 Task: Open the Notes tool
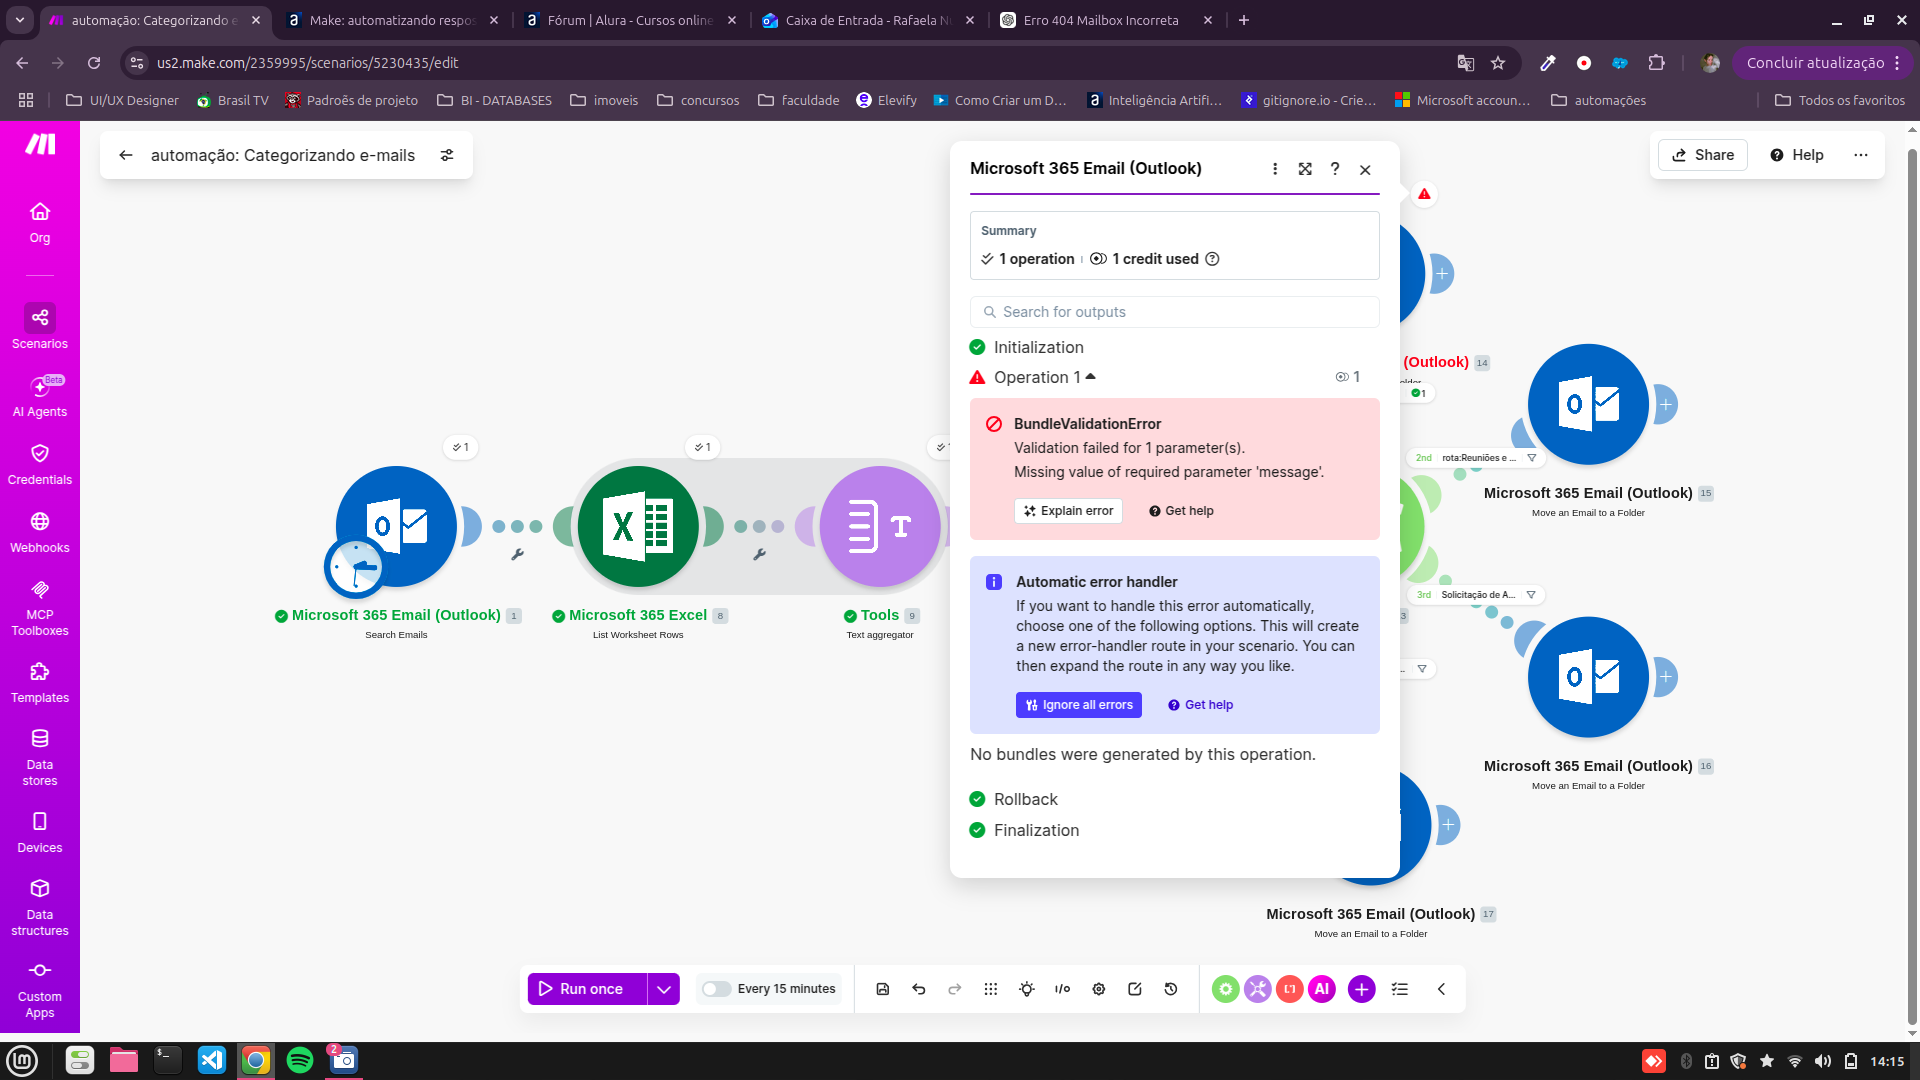coord(1135,989)
